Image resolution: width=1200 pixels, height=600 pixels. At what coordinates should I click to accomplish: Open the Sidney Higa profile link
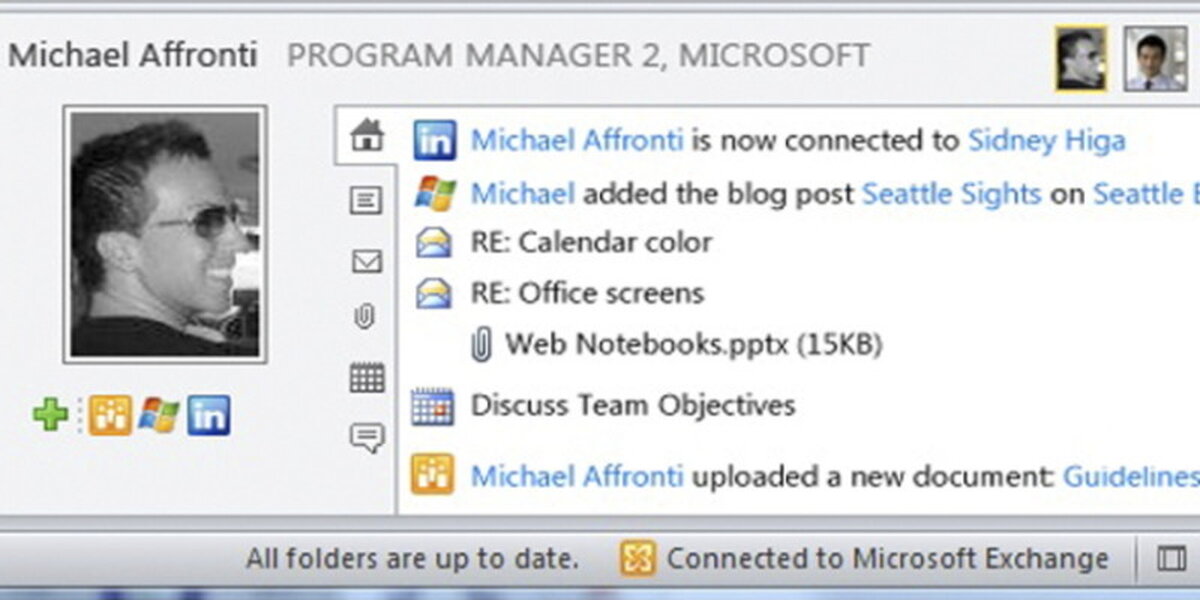pyautogui.click(x=1046, y=140)
